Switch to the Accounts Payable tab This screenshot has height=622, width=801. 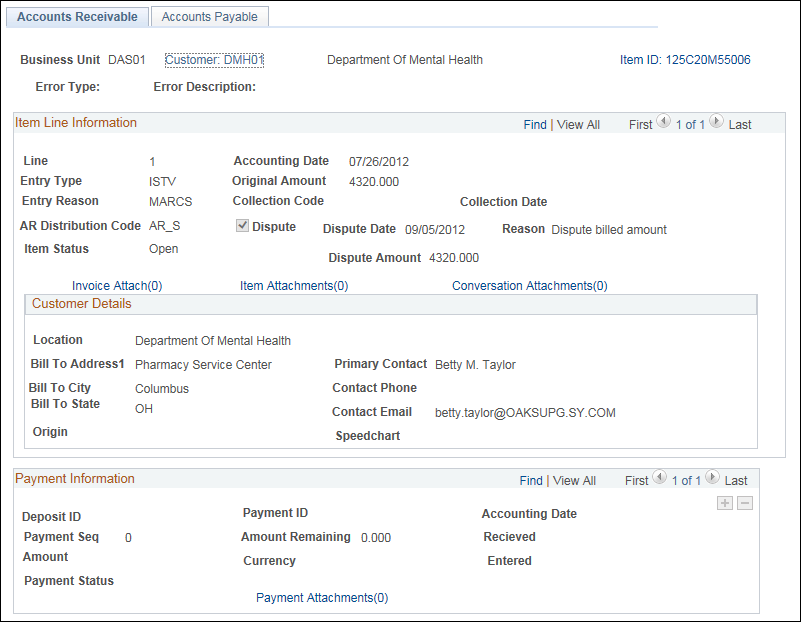209,17
